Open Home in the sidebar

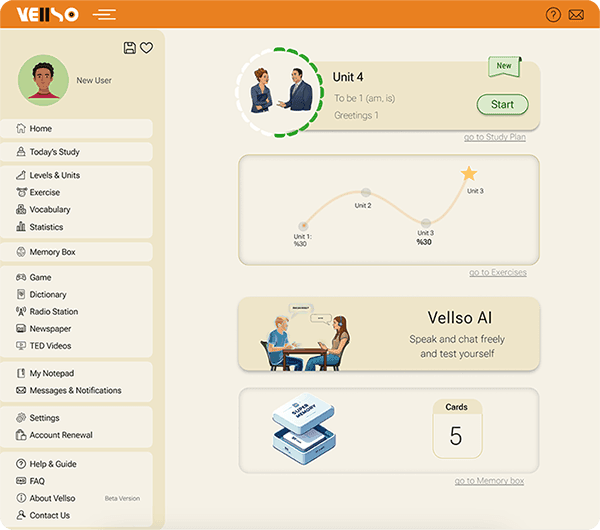pyautogui.click(x=40, y=129)
